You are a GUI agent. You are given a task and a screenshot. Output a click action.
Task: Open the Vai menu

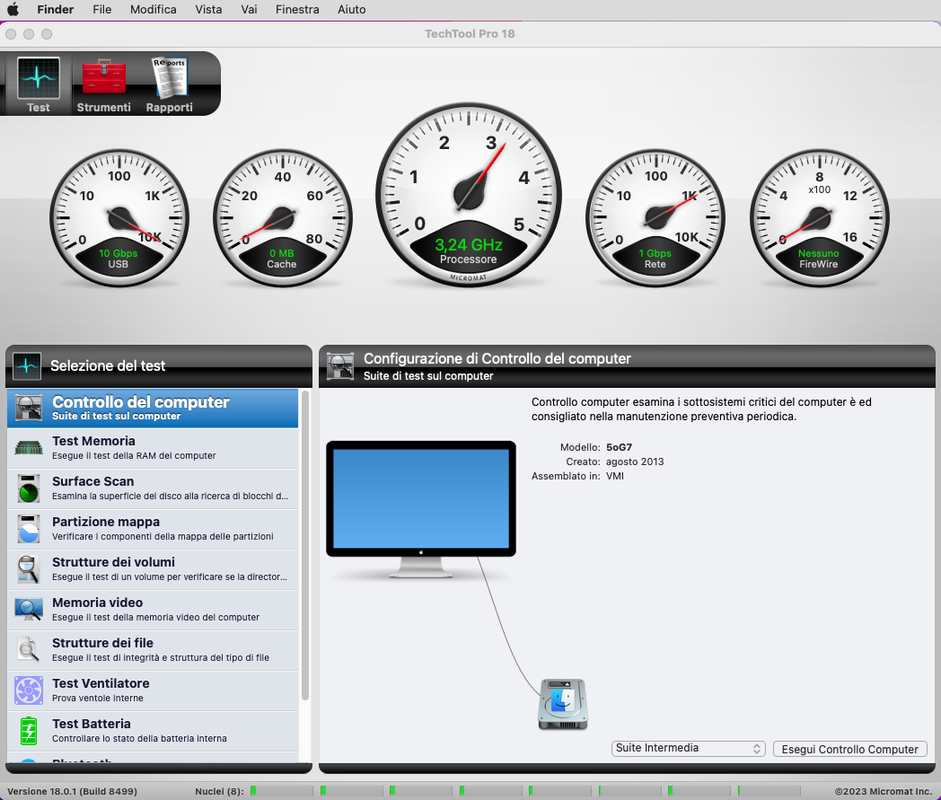click(249, 9)
